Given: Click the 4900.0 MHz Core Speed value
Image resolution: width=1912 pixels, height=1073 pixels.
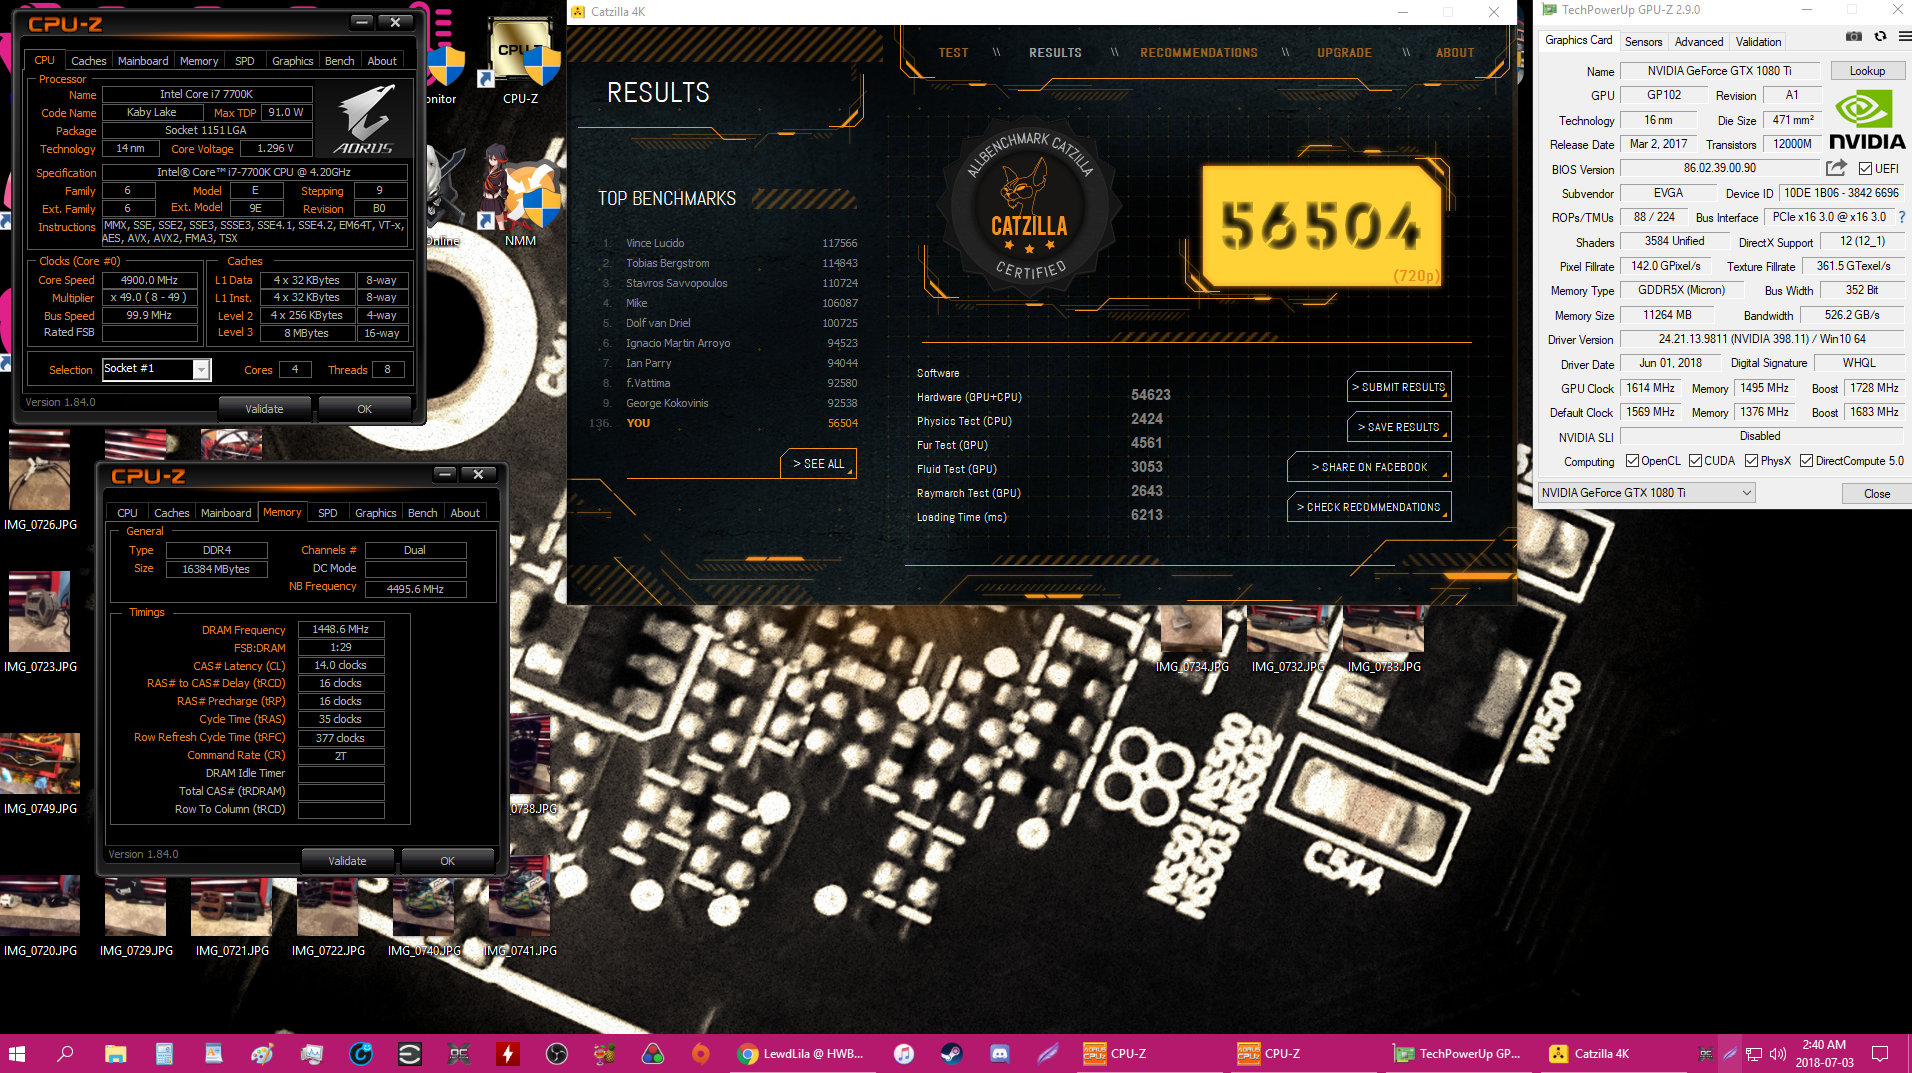Looking at the screenshot, I should [149, 280].
